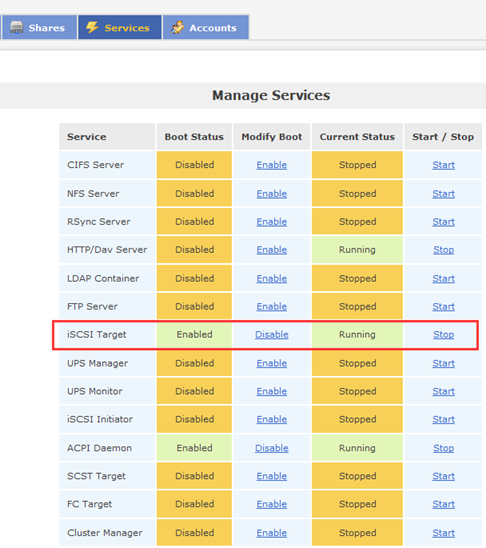
Task: Enable LDAP Container at boot
Action: 271,279
